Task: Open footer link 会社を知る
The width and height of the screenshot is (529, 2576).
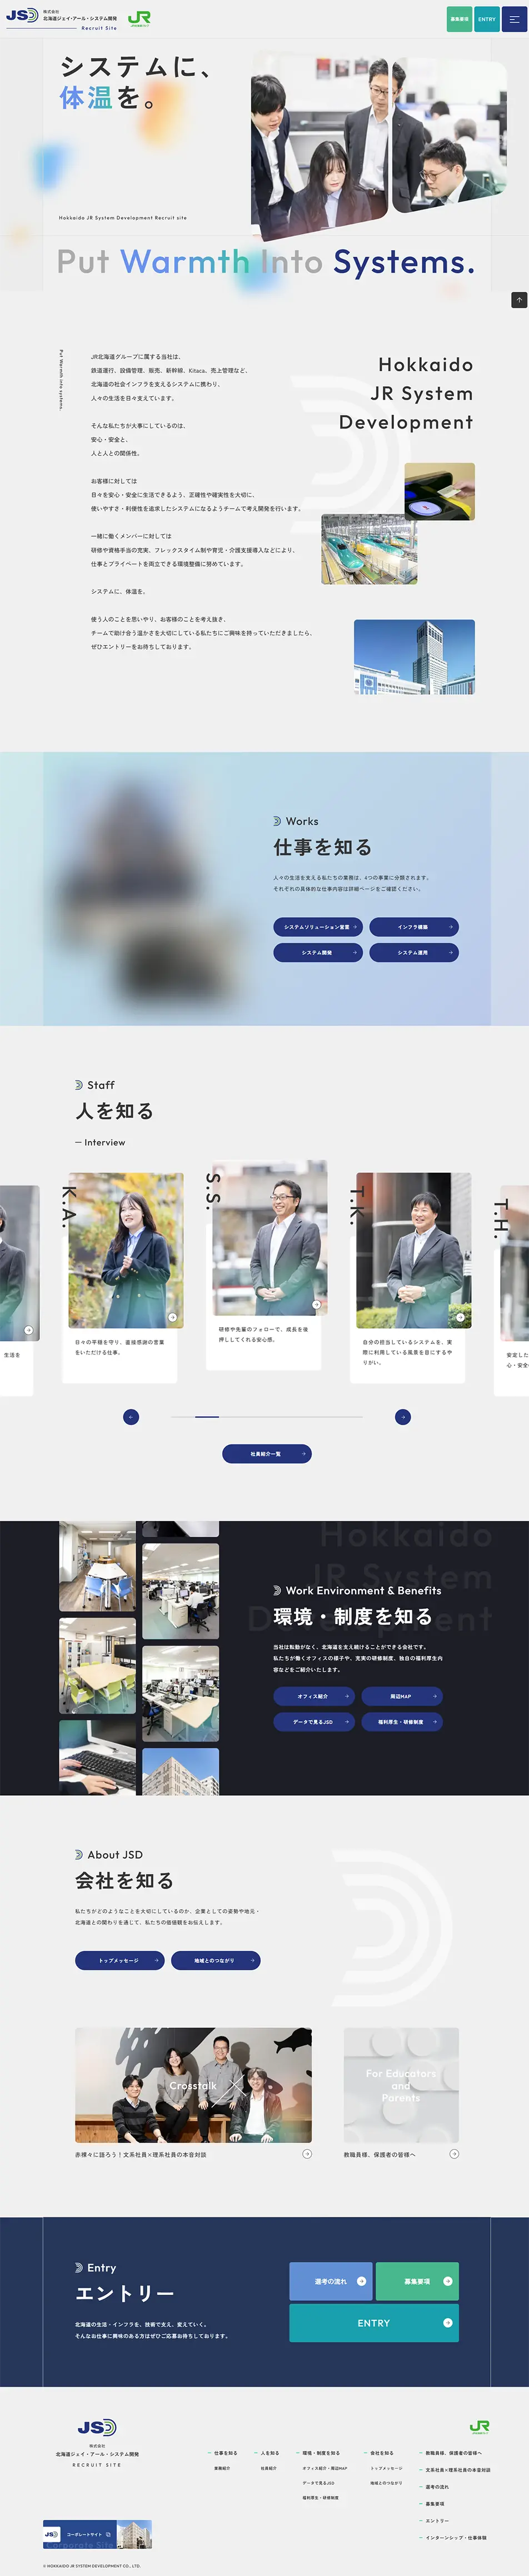Action: [382, 2452]
